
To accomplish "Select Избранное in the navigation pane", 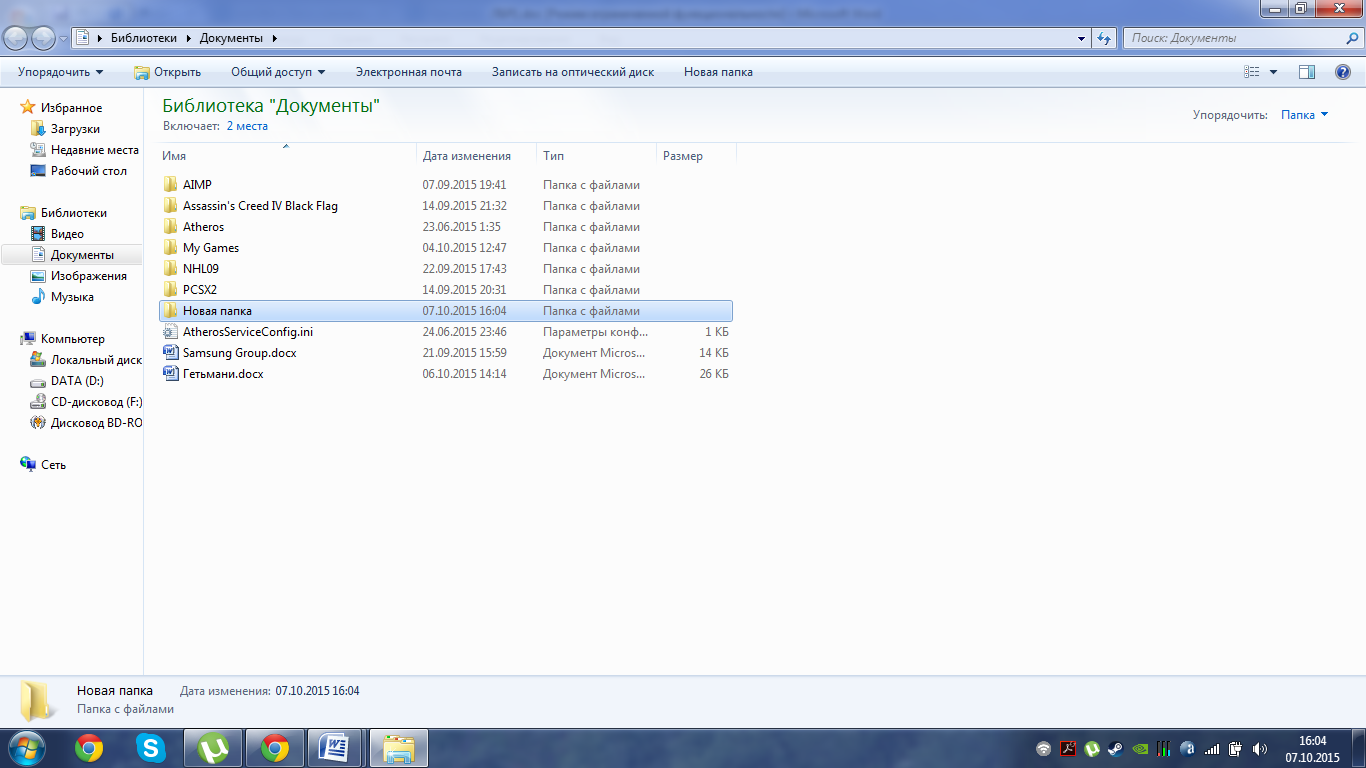I will point(71,108).
